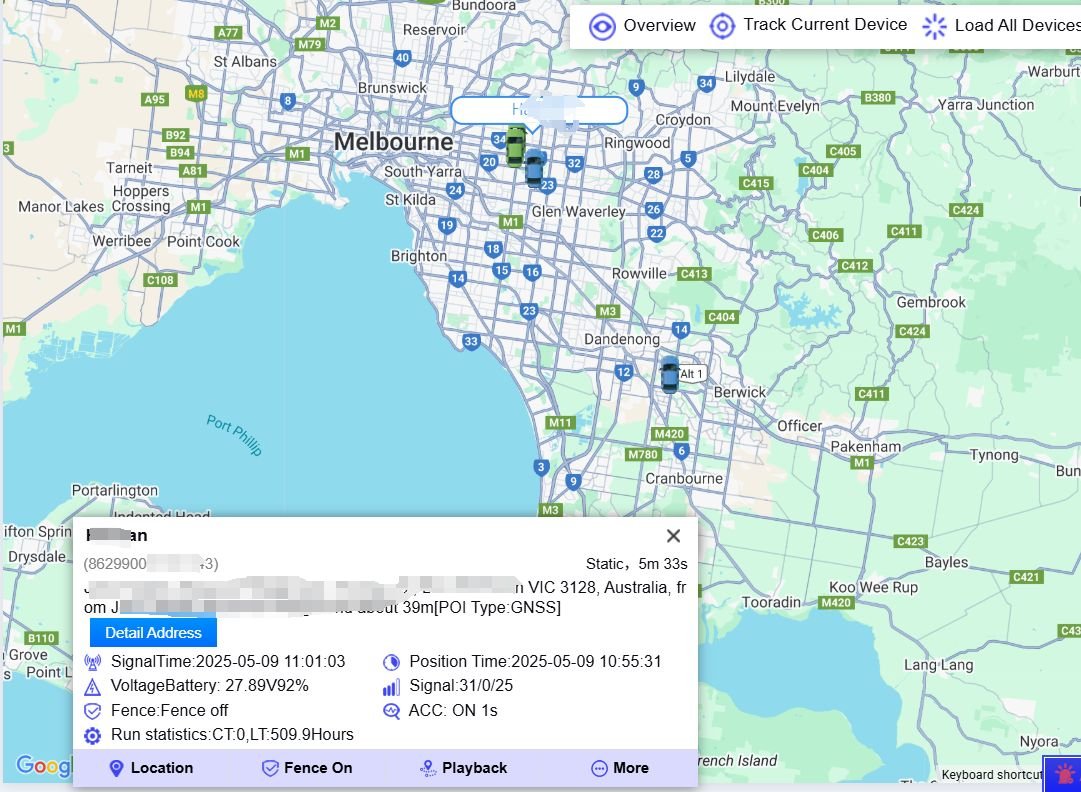Click the St Kilda map label
Screen dimensions: 1081x792
(410, 200)
